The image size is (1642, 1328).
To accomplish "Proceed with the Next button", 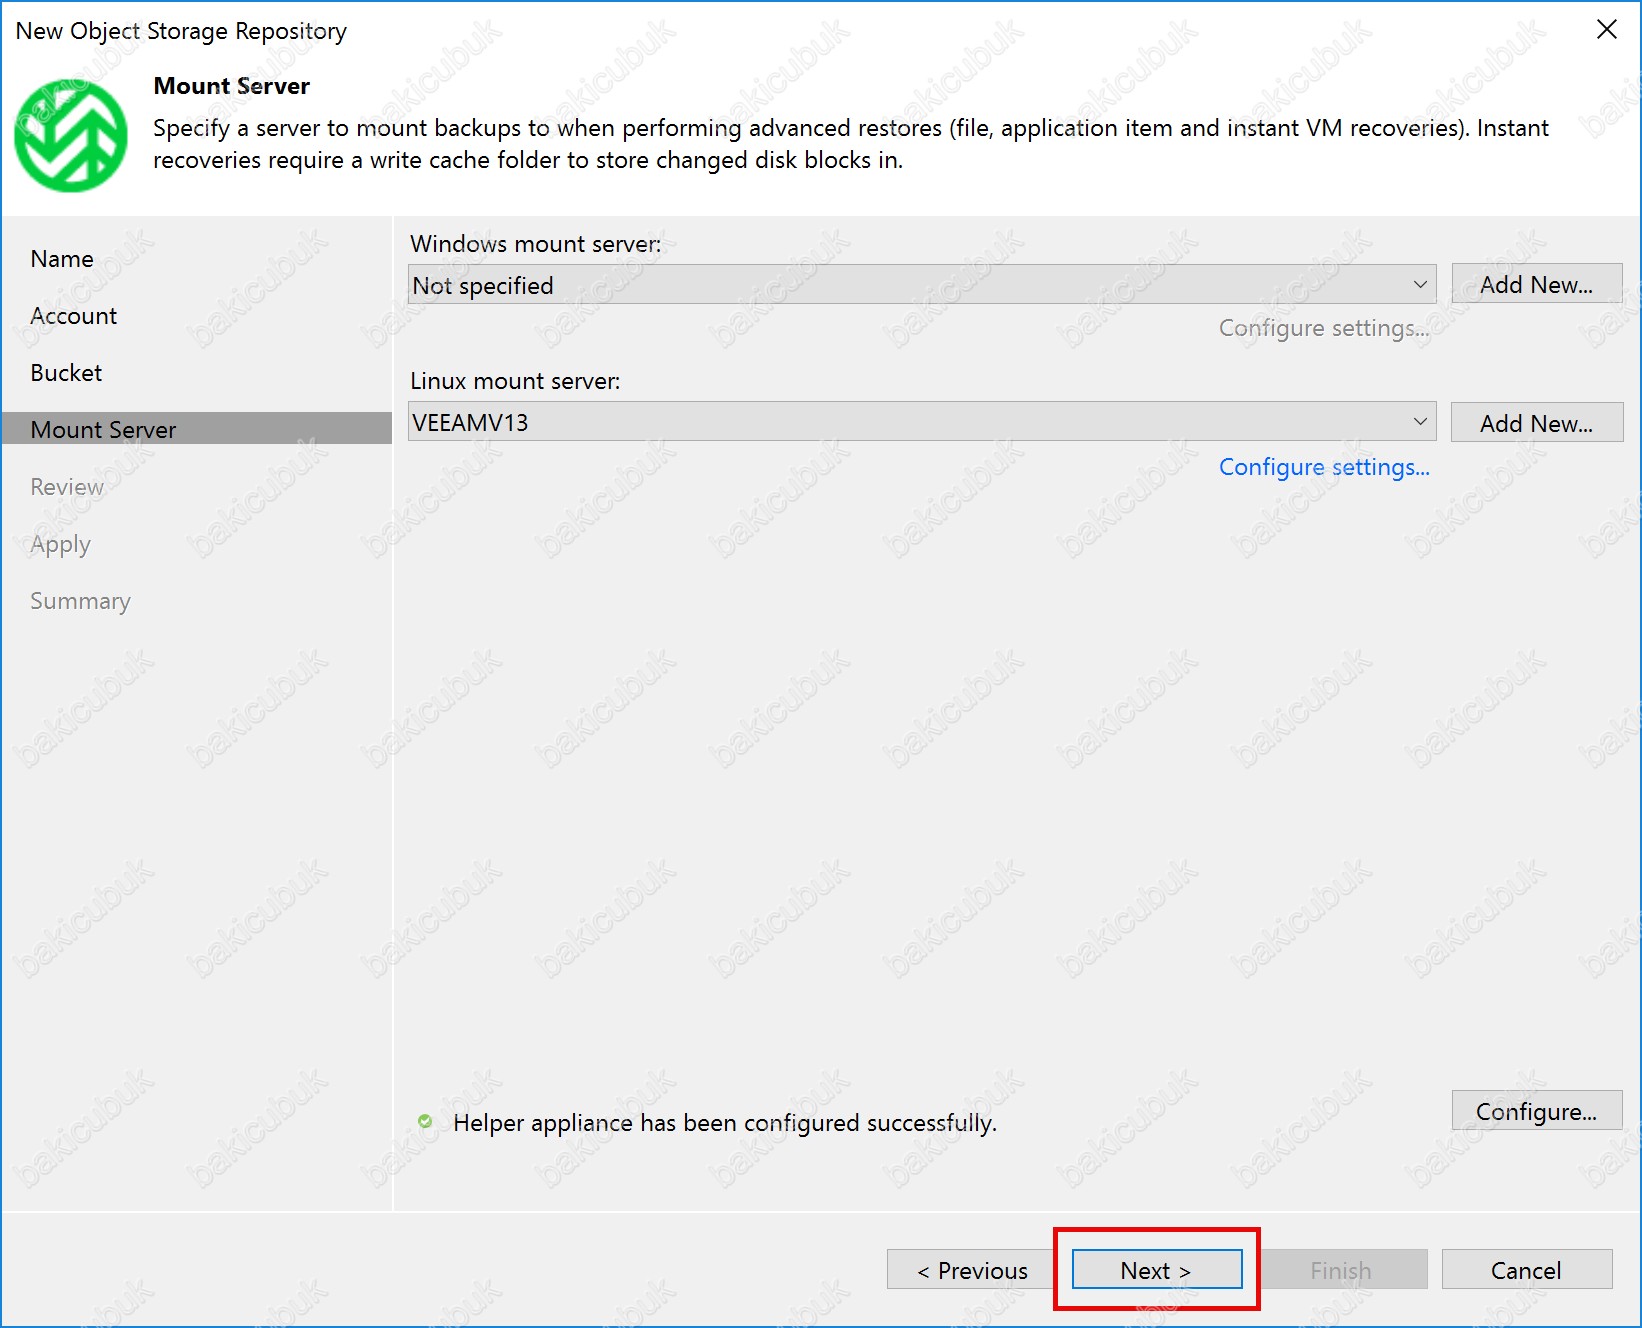I will tap(1156, 1270).
